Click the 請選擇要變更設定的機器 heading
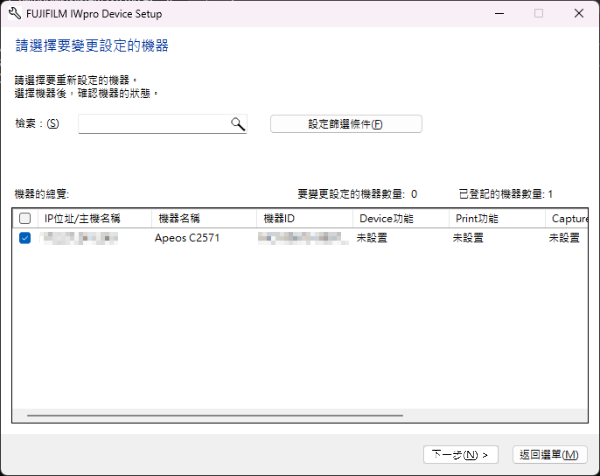The image size is (600, 476). click(92, 46)
